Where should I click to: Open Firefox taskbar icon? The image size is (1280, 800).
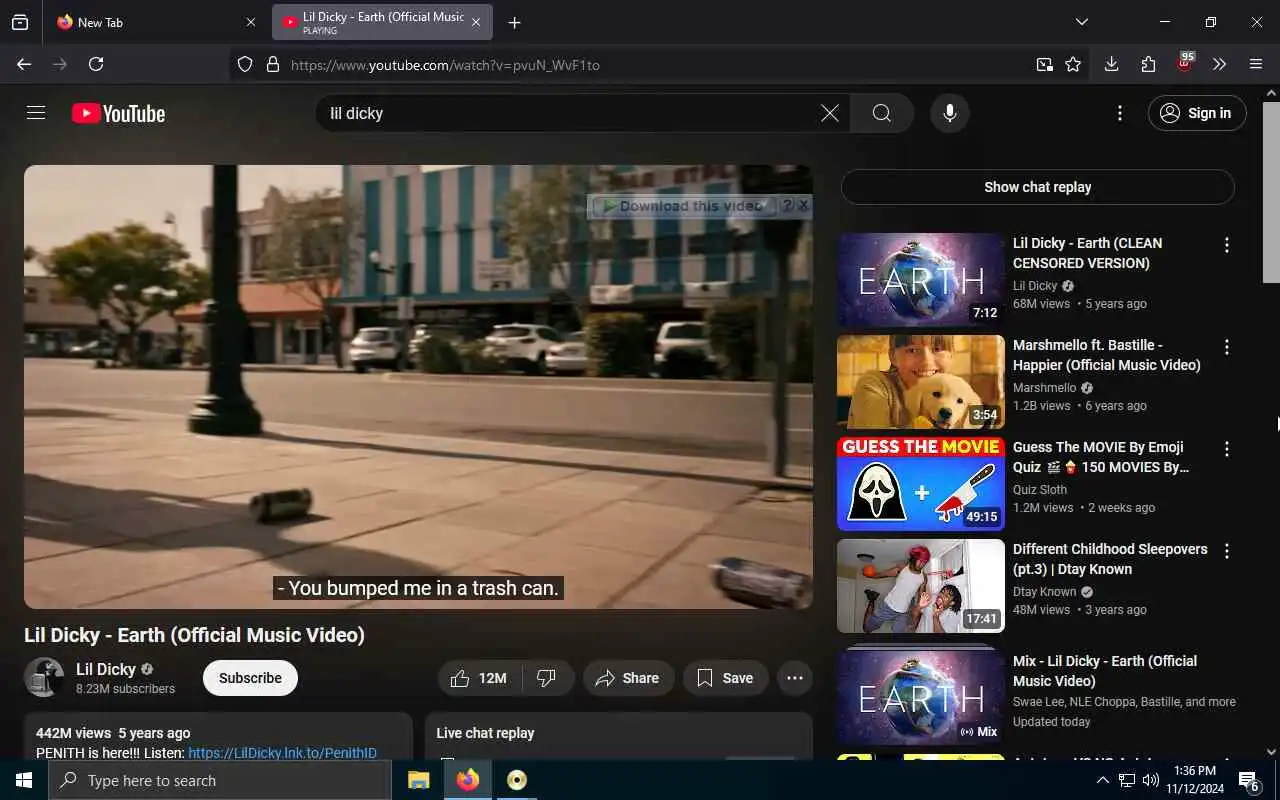point(468,780)
